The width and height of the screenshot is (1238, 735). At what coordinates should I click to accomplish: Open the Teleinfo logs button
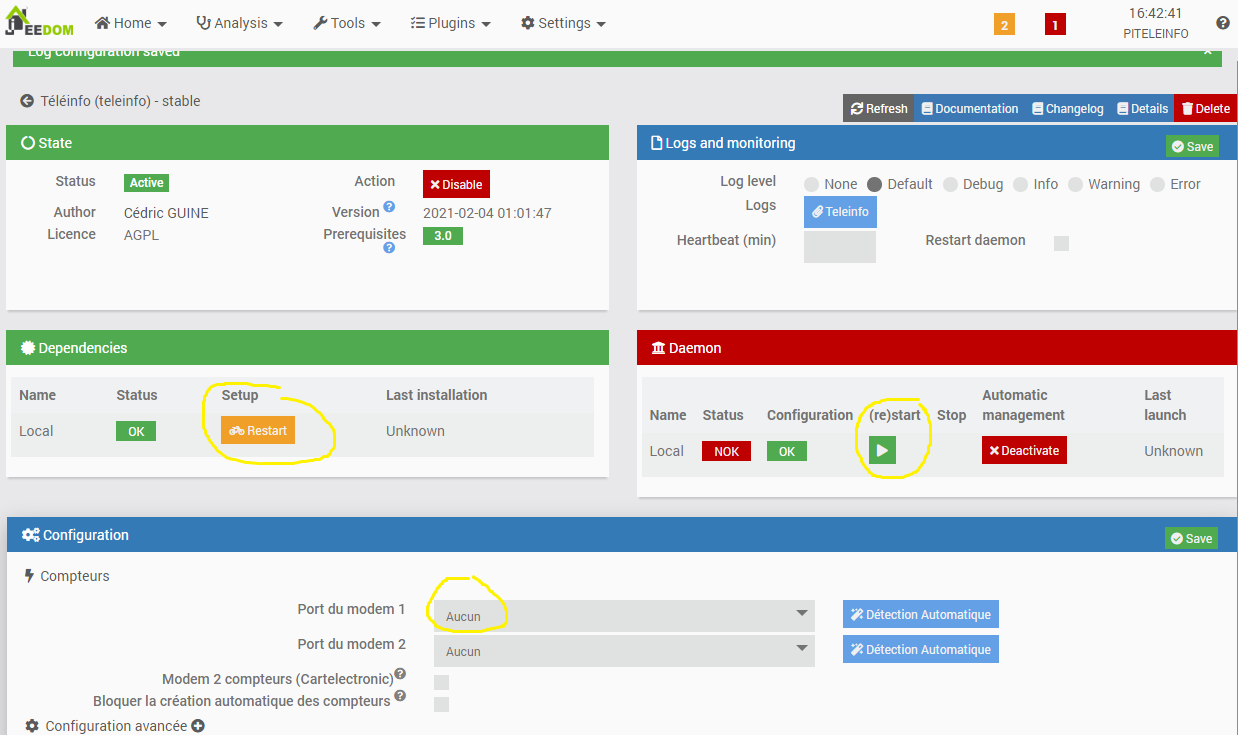click(x=840, y=212)
